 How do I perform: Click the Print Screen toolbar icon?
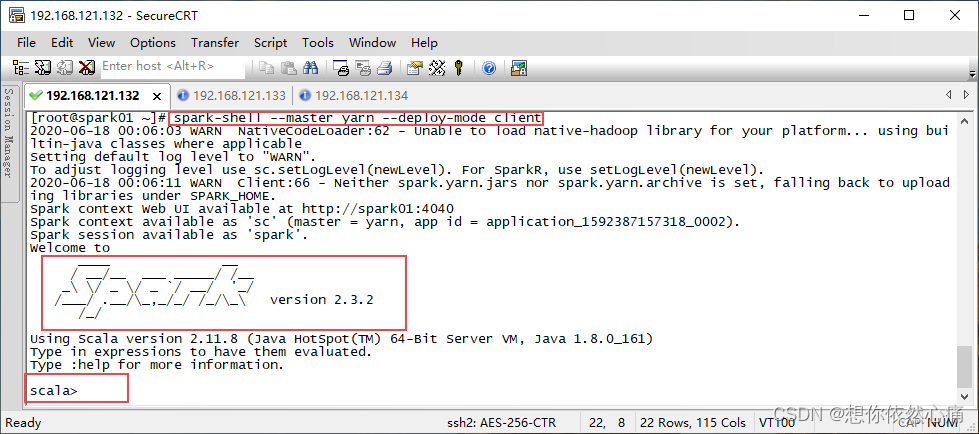(x=341, y=67)
